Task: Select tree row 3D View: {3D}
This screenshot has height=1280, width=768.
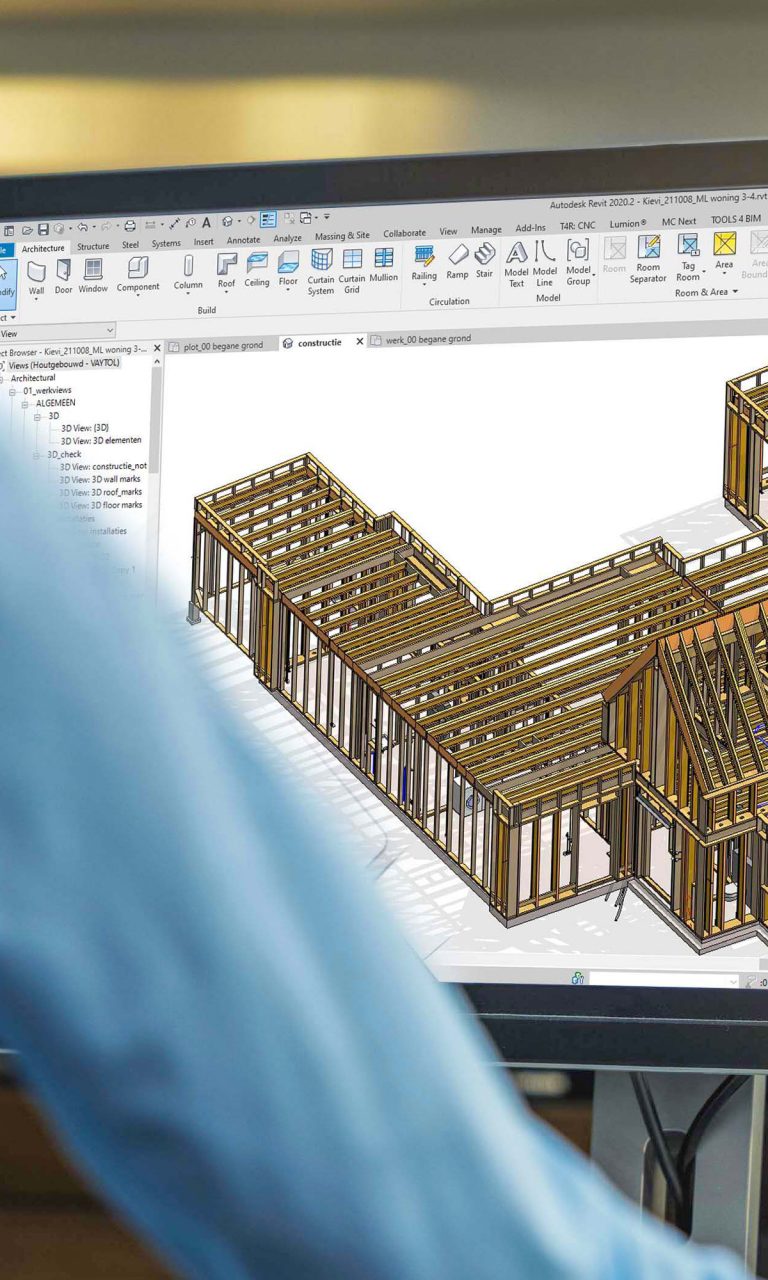Action: [x=85, y=428]
